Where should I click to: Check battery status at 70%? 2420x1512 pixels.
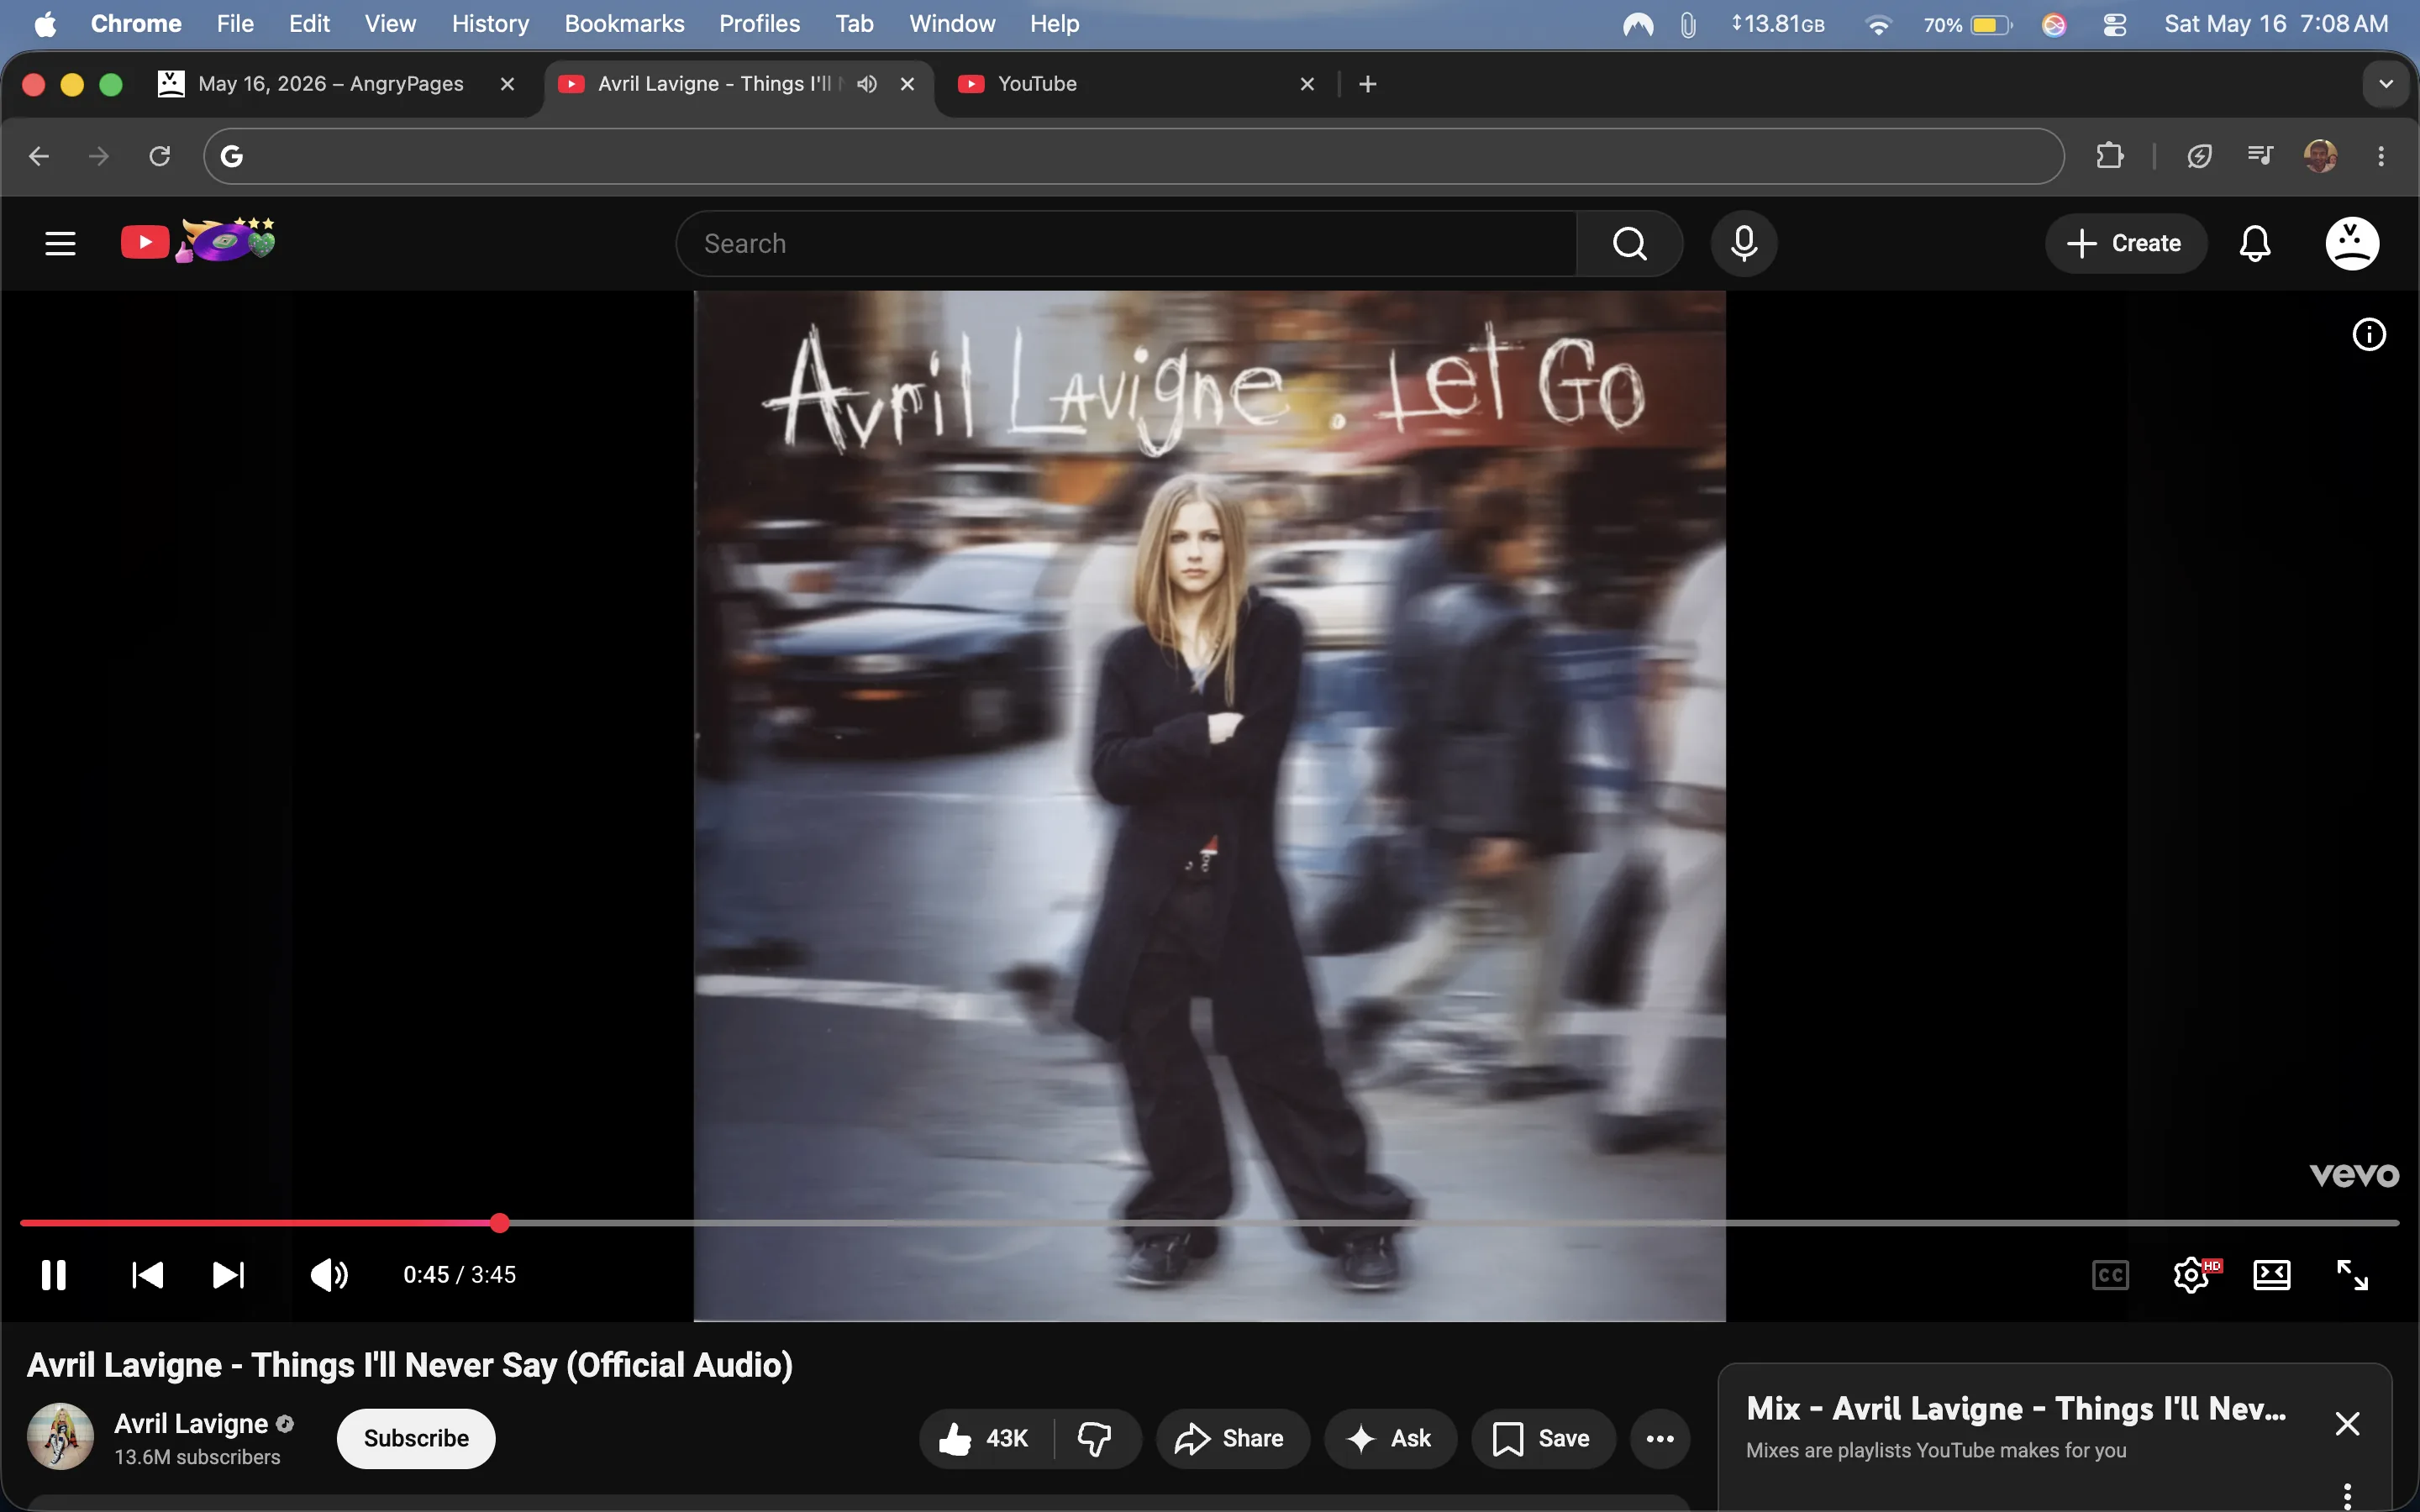pos(1967,24)
